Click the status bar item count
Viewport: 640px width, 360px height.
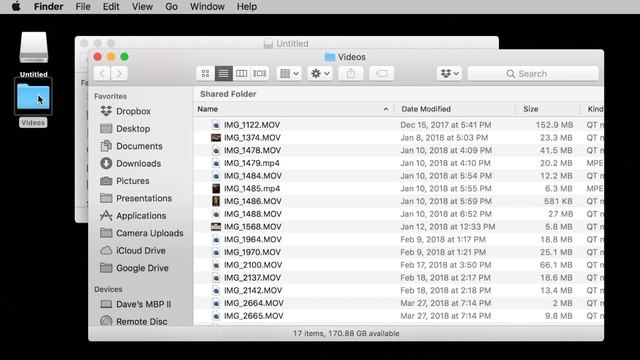pyautogui.click(x=346, y=333)
